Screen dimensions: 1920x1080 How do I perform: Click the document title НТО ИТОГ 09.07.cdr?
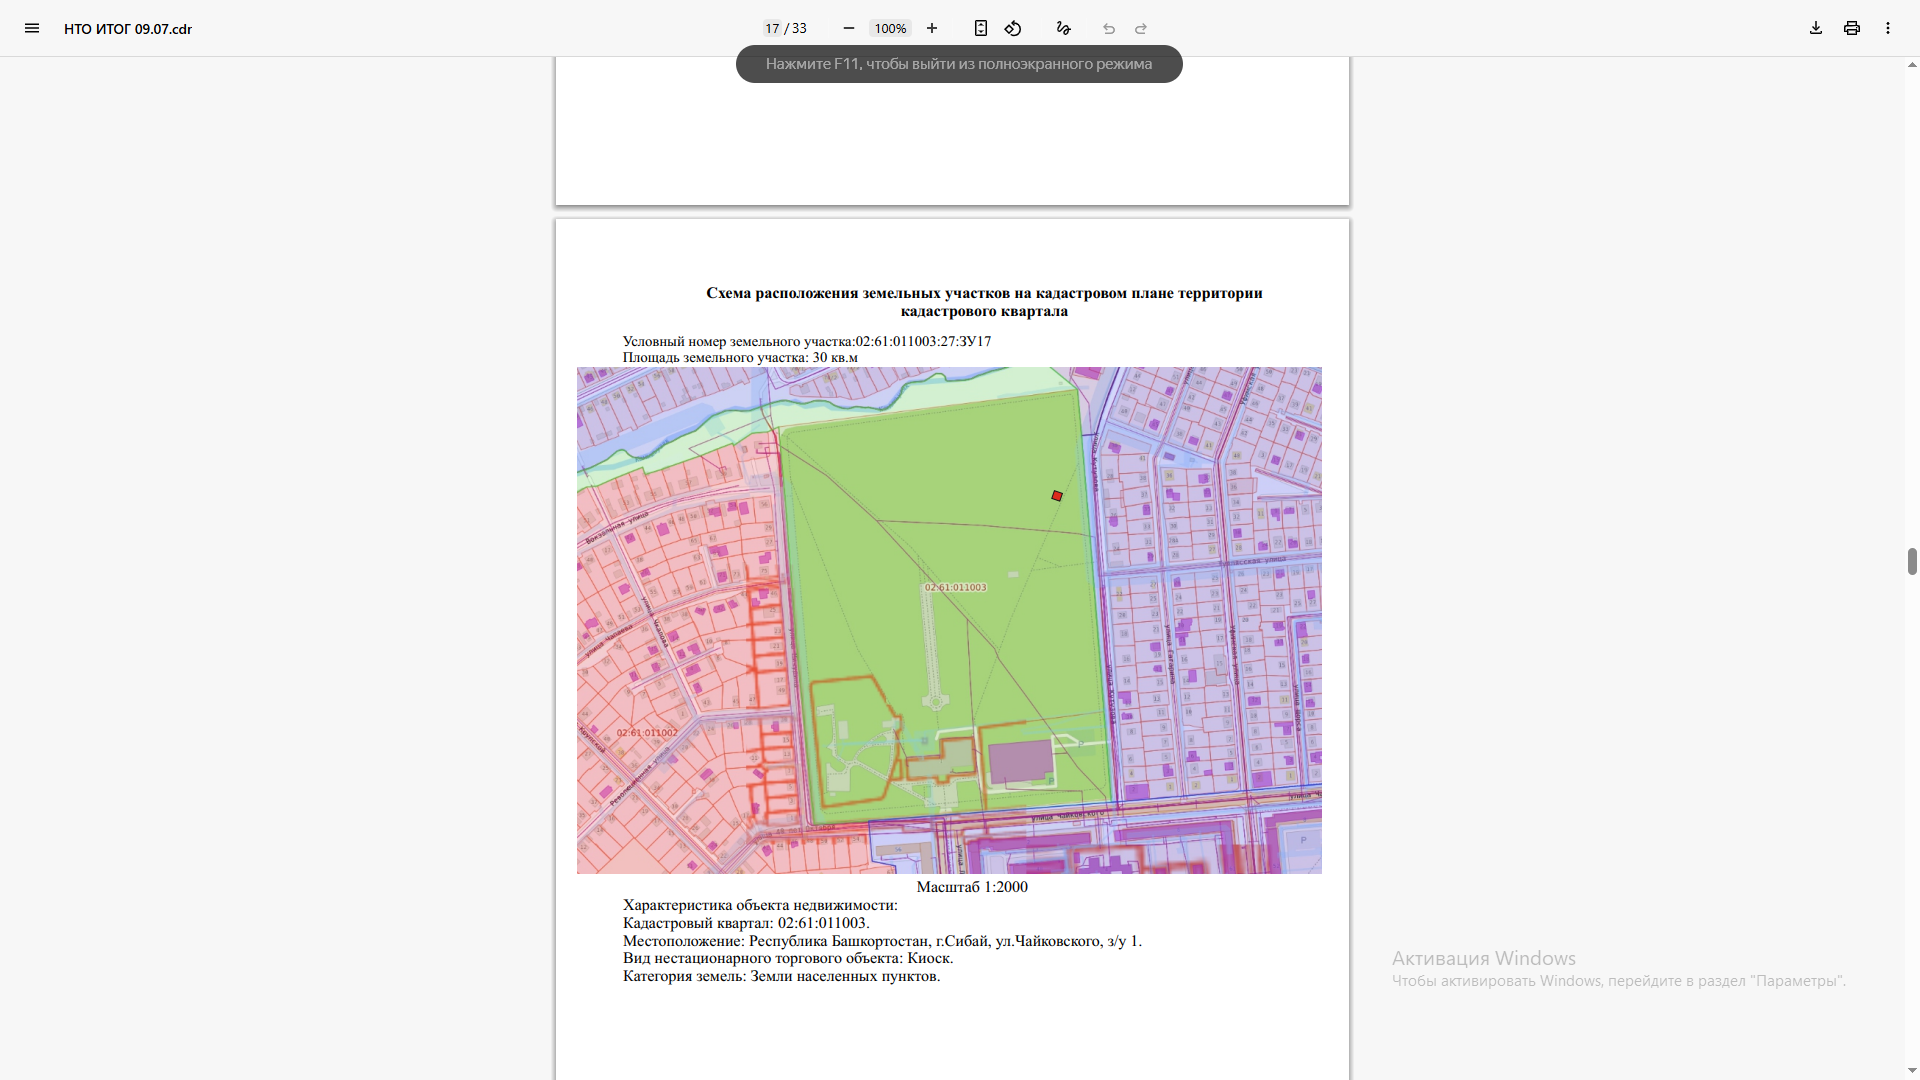point(128,29)
